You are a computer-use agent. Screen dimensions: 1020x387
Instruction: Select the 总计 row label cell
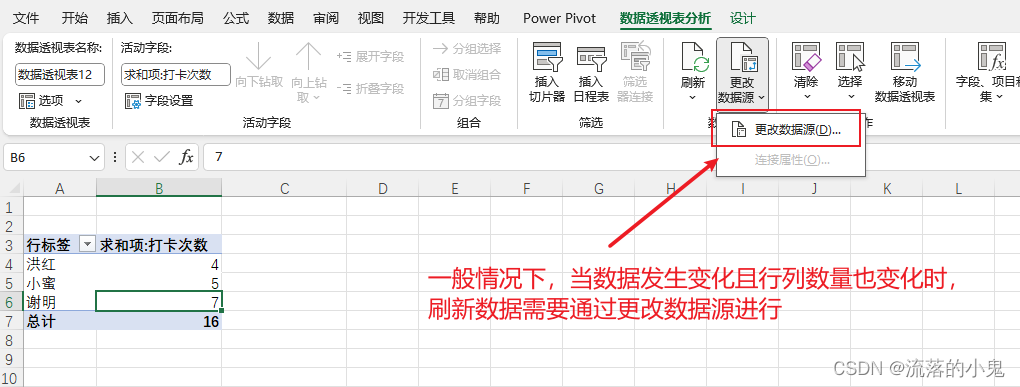point(60,321)
